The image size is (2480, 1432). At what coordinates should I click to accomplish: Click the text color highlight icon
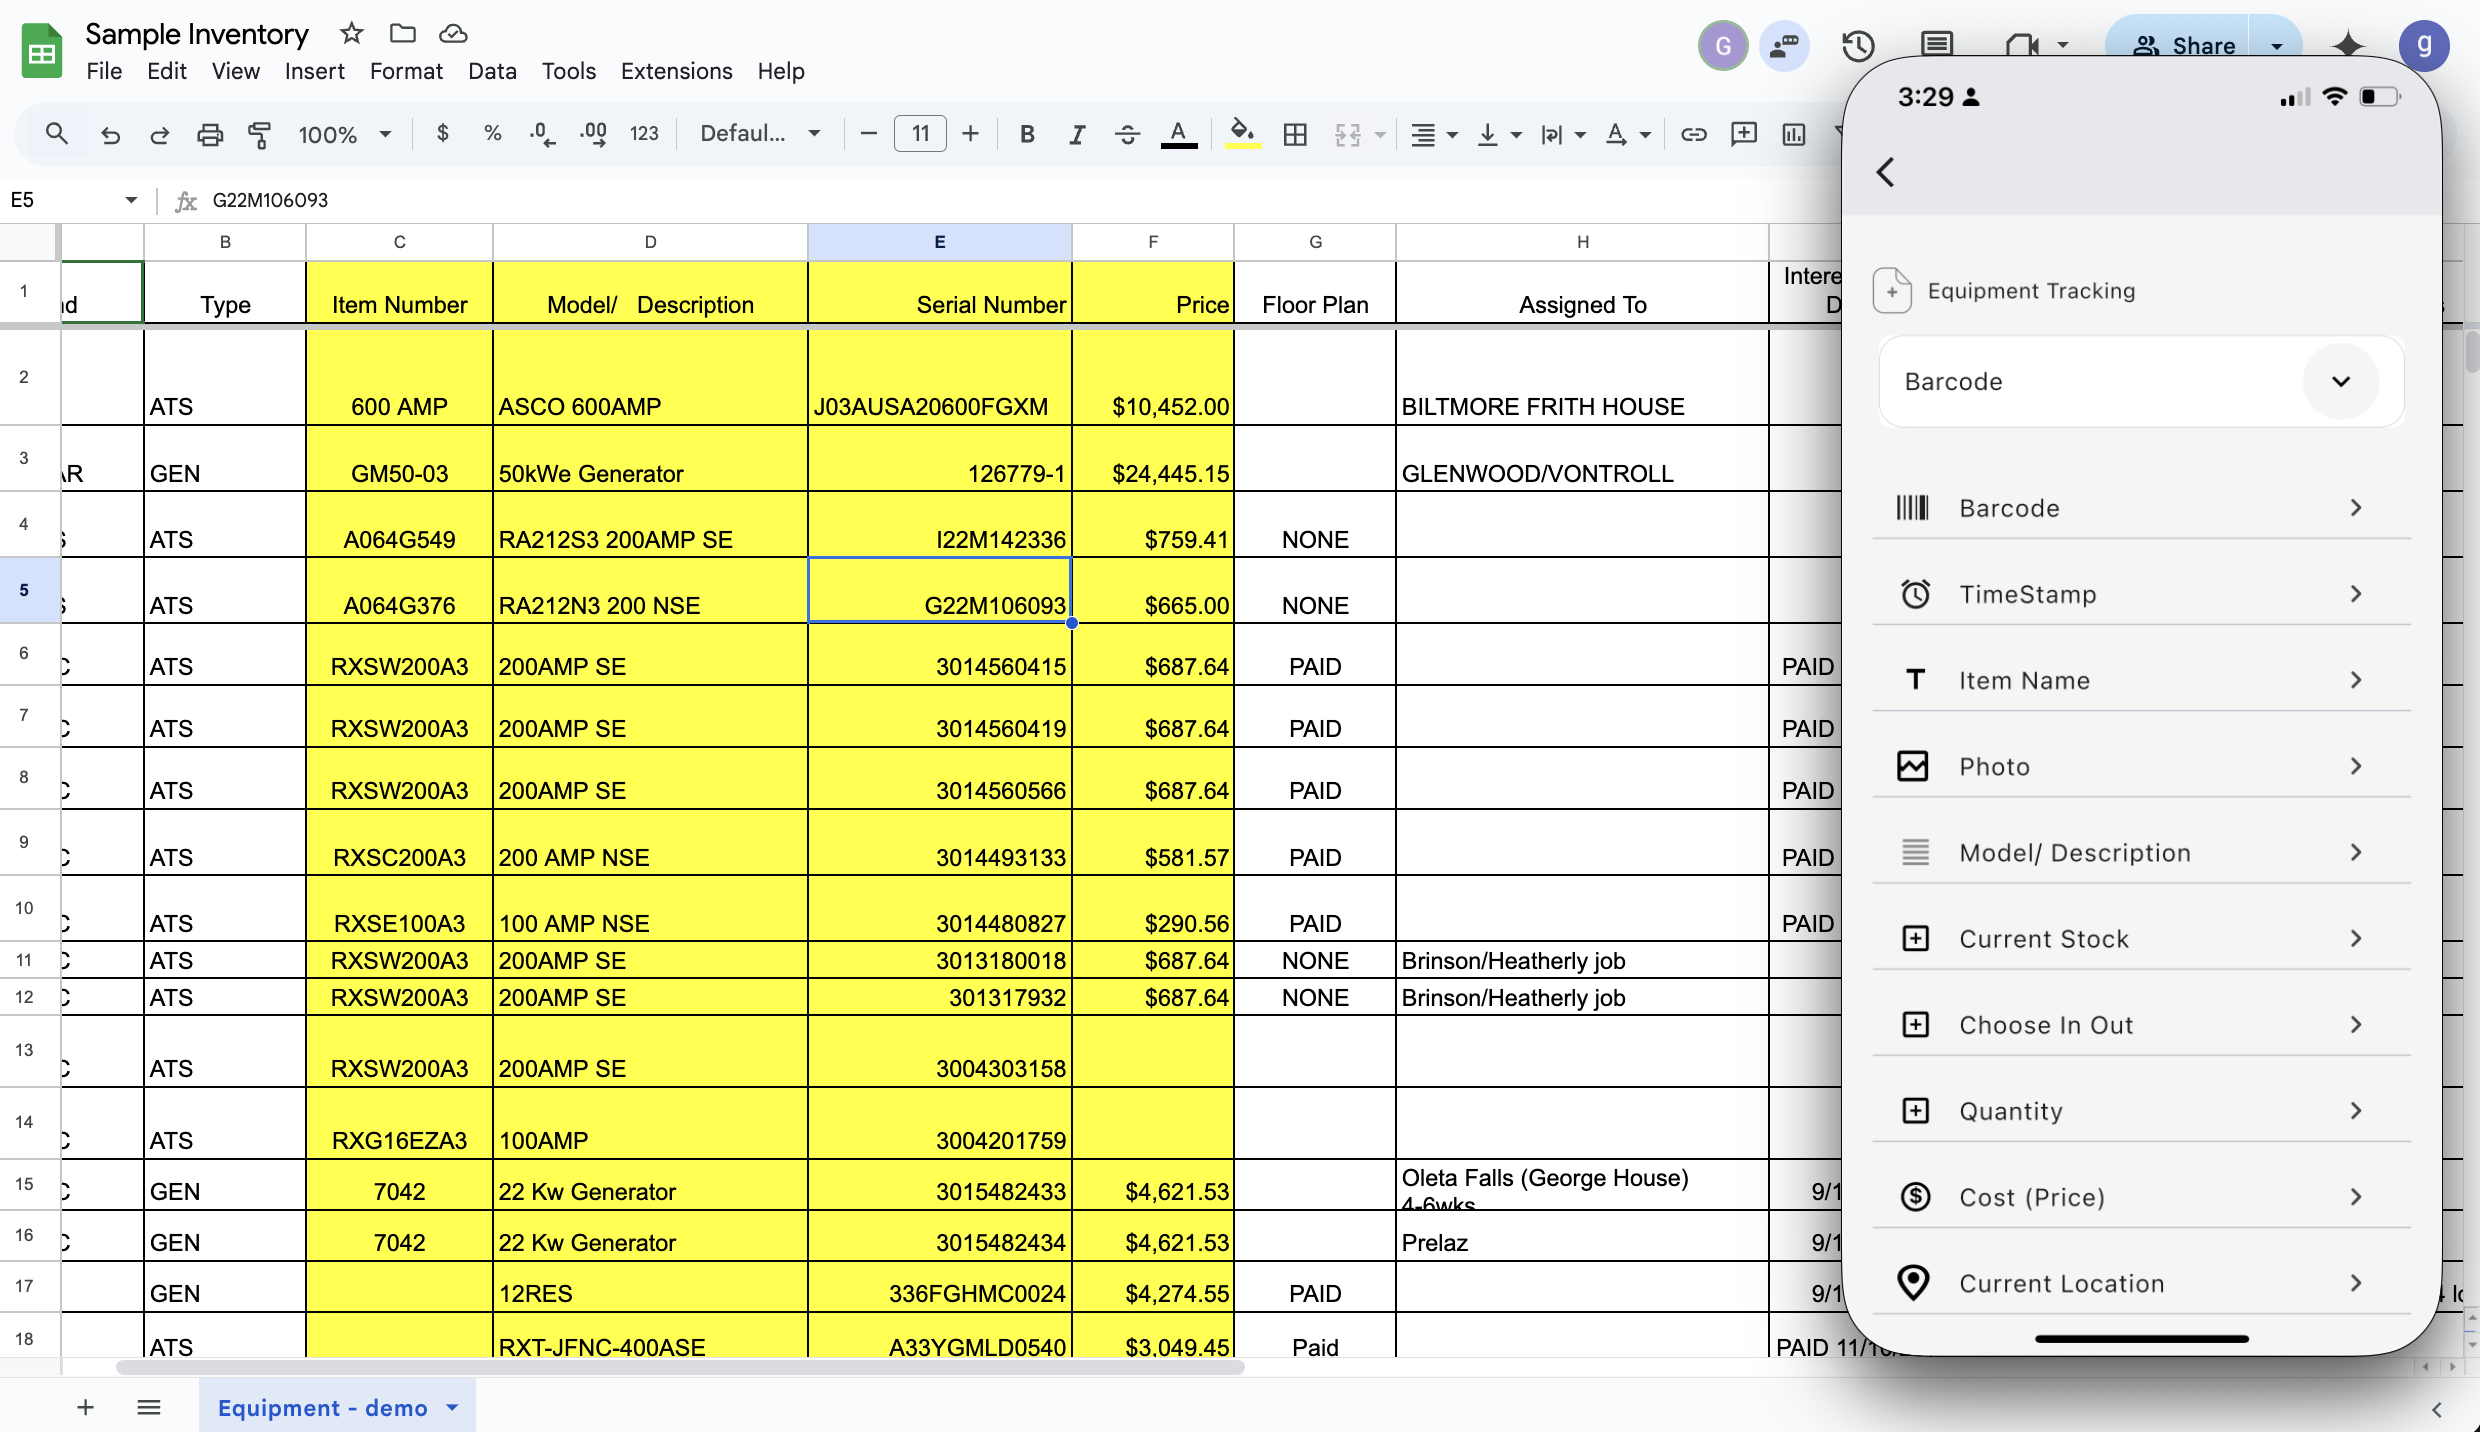(x=1241, y=133)
